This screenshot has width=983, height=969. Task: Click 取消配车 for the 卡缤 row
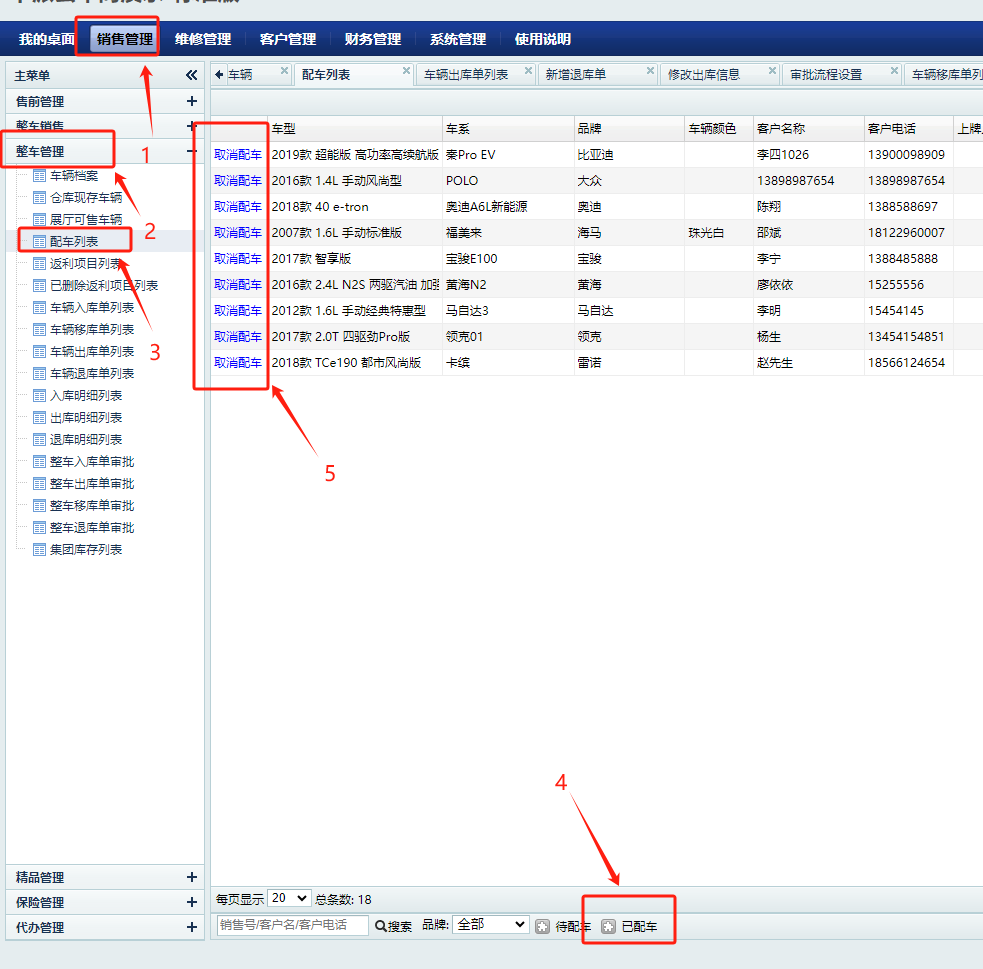point(238,363)
